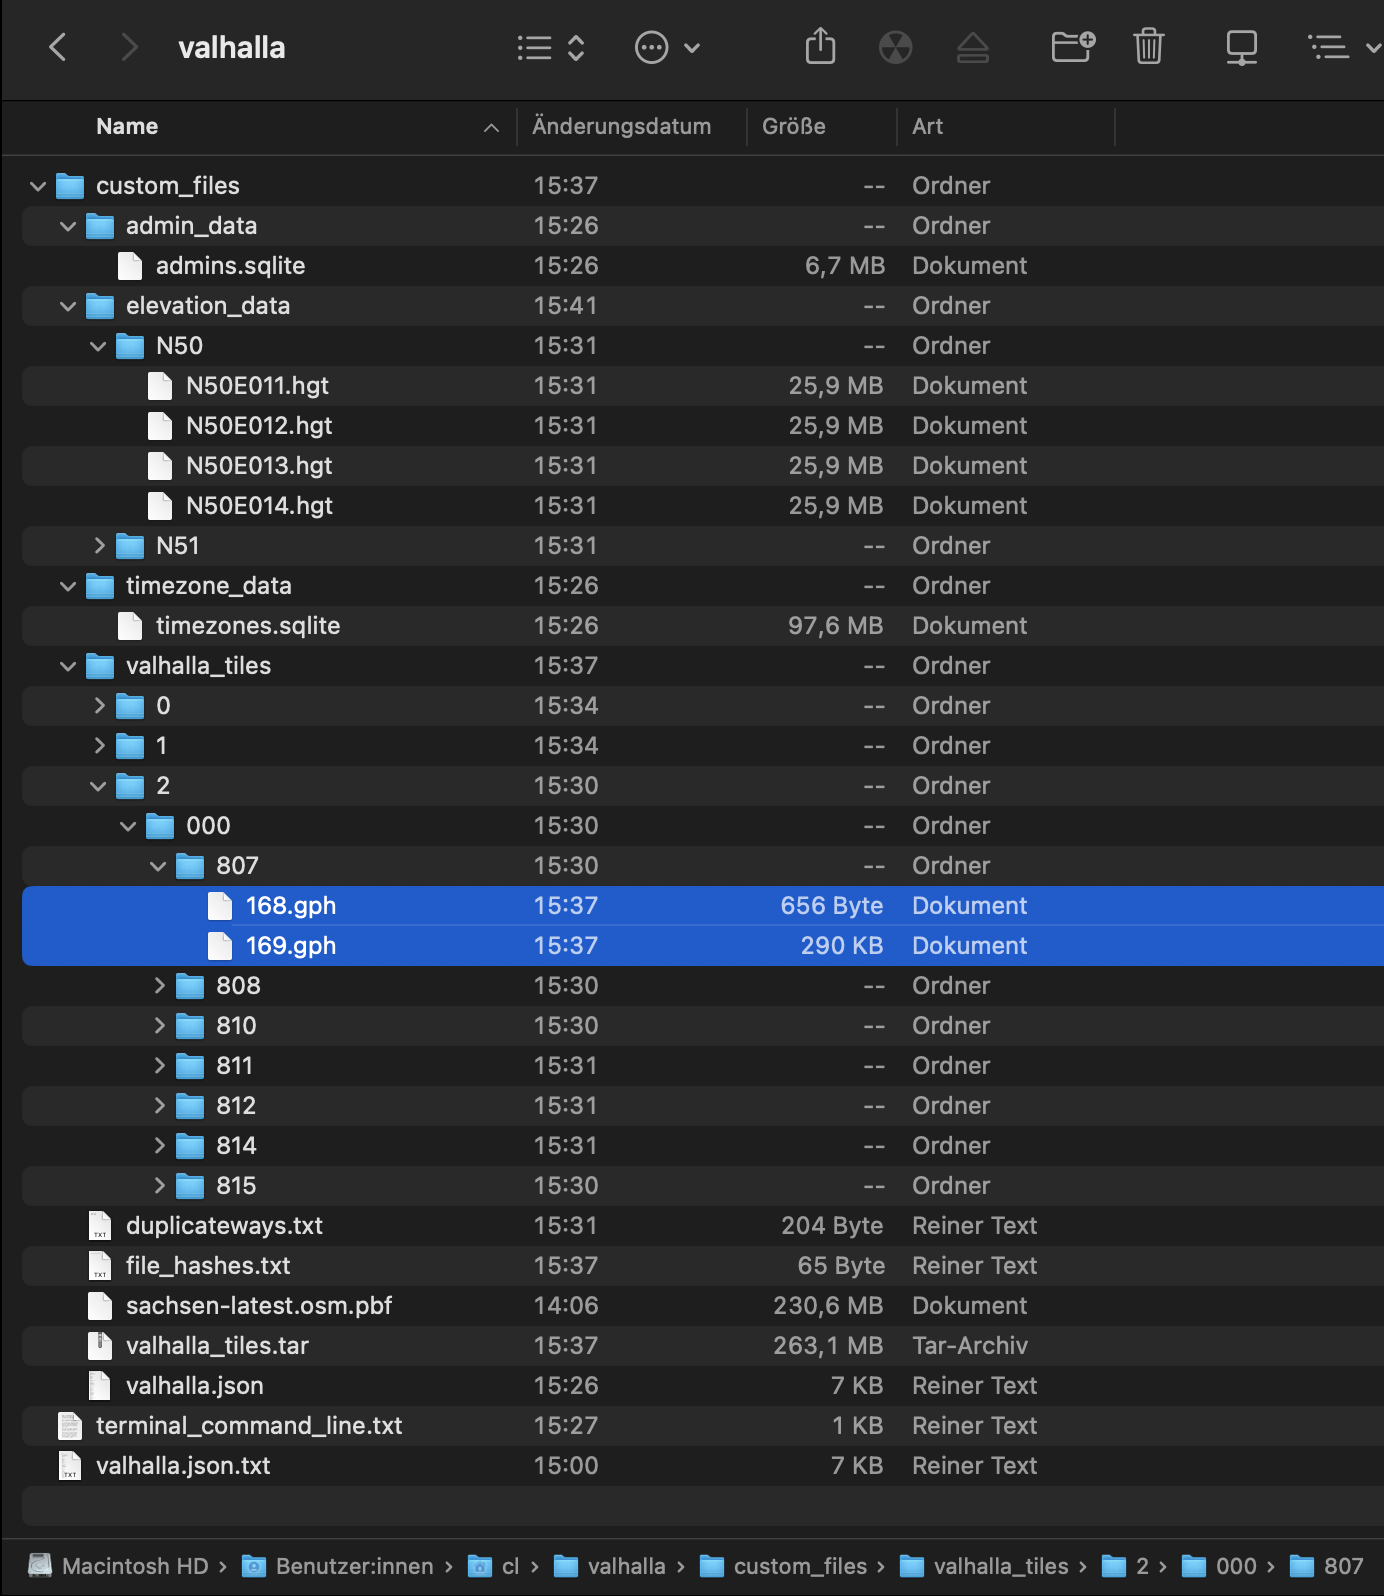Expand the N51 folder
Viewport: 1384px width, 1596px height.
click(x=99, y=546)
